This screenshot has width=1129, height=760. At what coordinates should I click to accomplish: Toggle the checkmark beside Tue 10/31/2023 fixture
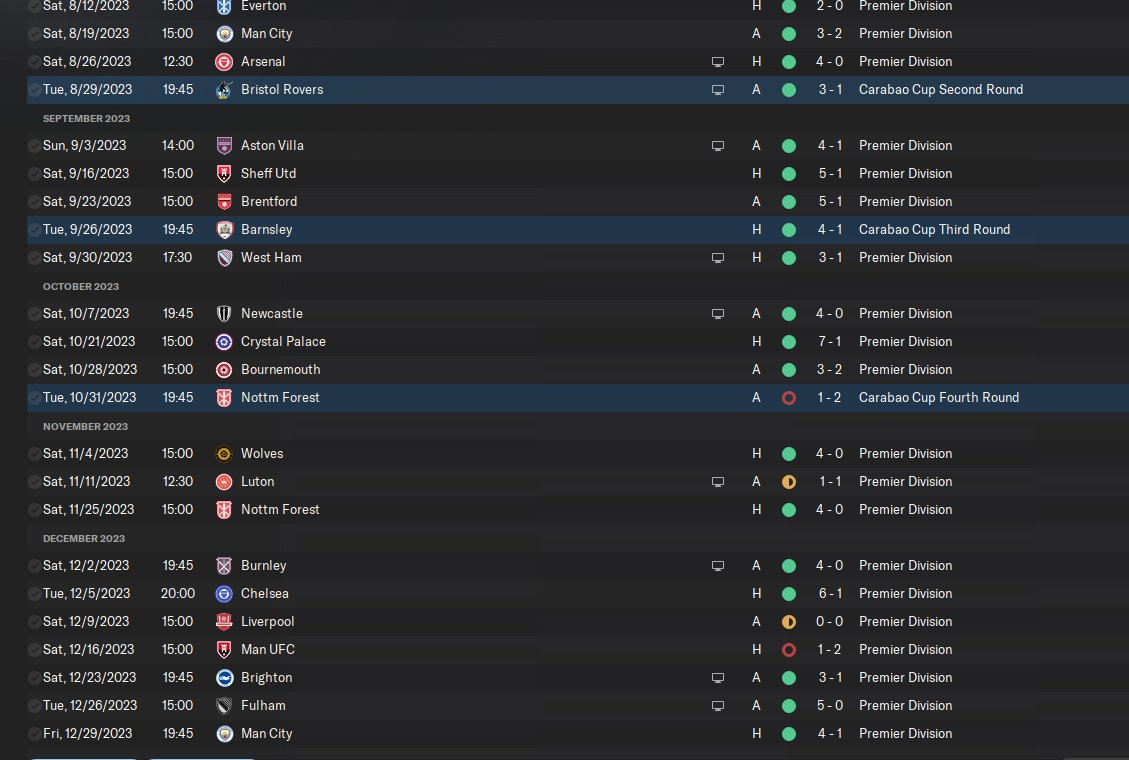[x=34, y=398]
